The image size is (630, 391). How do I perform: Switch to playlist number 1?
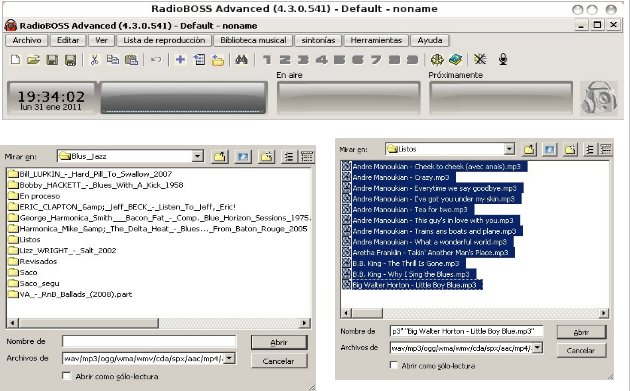[266, 60]
